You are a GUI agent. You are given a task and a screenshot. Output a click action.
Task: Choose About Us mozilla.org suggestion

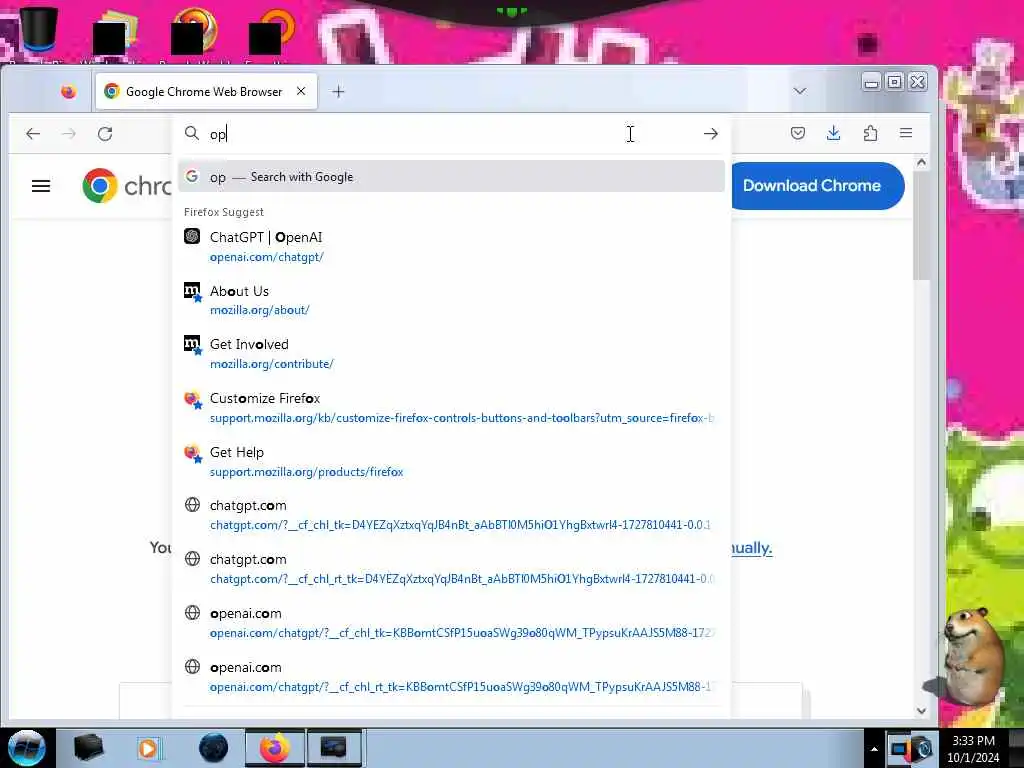point(451,300)
